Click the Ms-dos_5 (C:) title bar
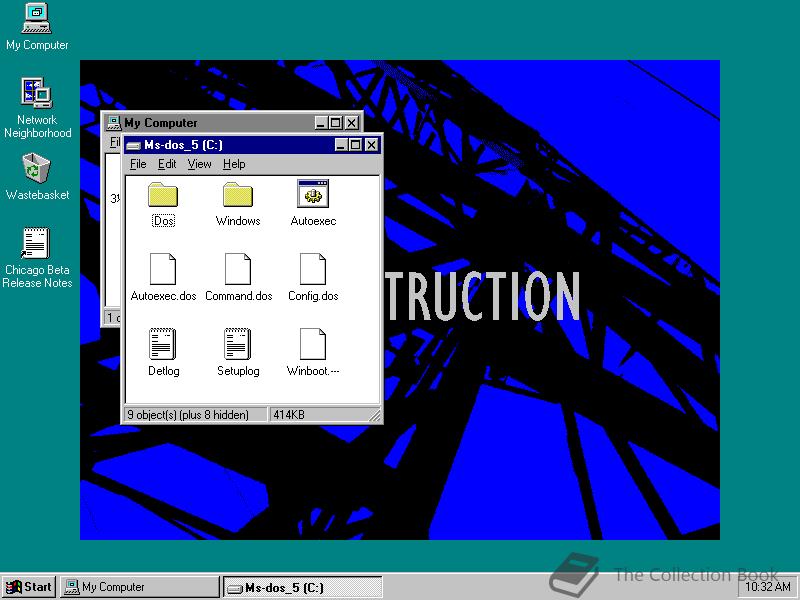 click(x=253, y=145)
